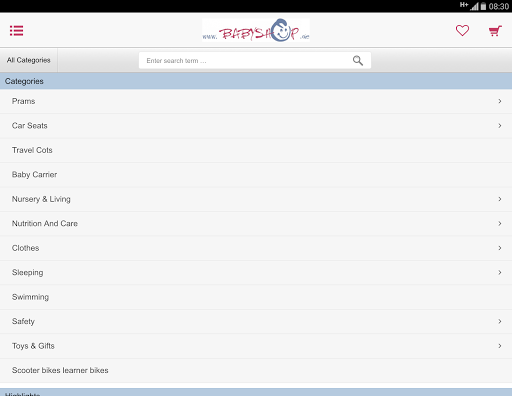This screenshot has width=512, height=396.
Task: Open the red hamburger list menu
Action: click(16, 31)
